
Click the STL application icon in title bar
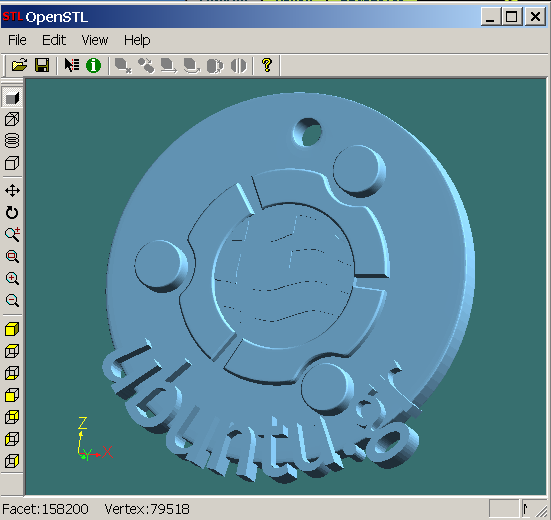(x=13, y=16)
